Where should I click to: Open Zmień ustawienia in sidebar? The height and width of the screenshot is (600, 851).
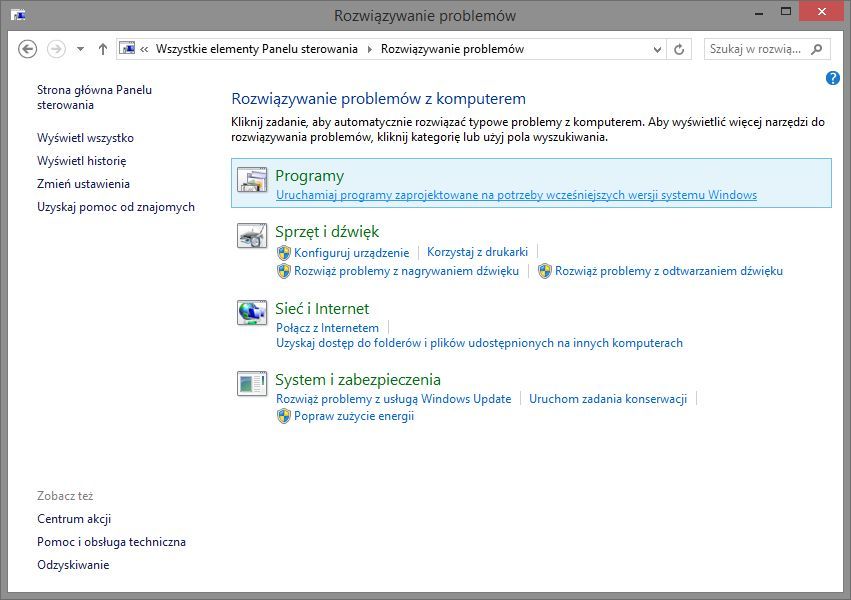(83, 184)
